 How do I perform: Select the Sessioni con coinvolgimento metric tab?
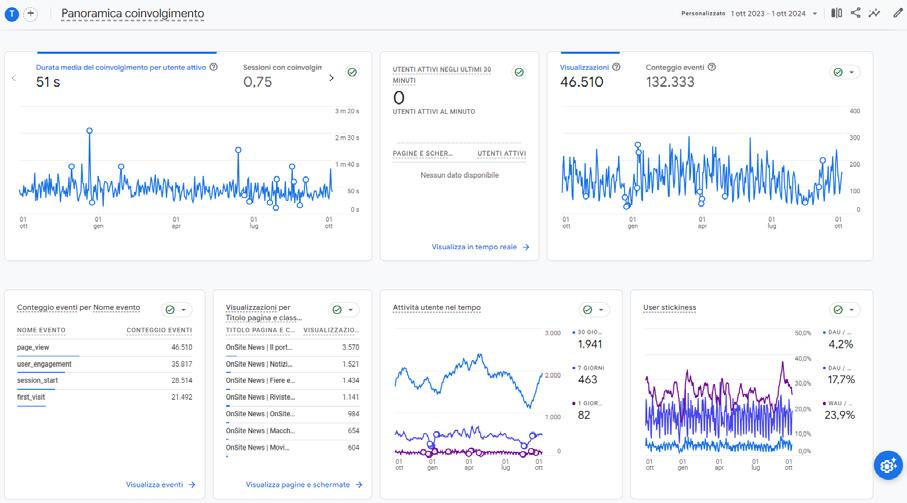click(282, 75)
